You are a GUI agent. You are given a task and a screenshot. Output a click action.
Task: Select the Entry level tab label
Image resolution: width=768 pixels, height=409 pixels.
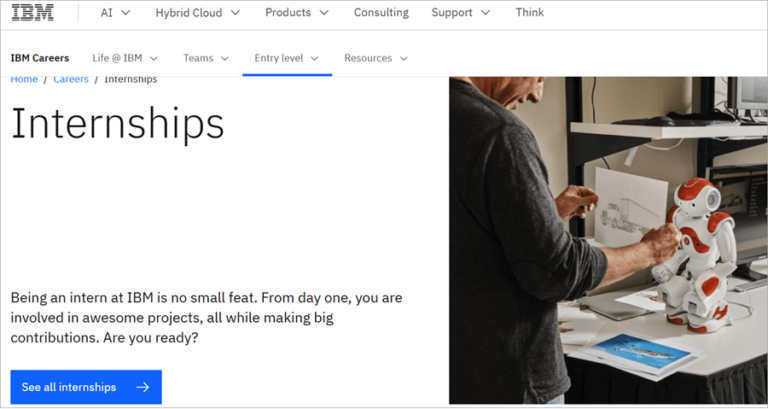pyautogui.click(x=279, y=58)
